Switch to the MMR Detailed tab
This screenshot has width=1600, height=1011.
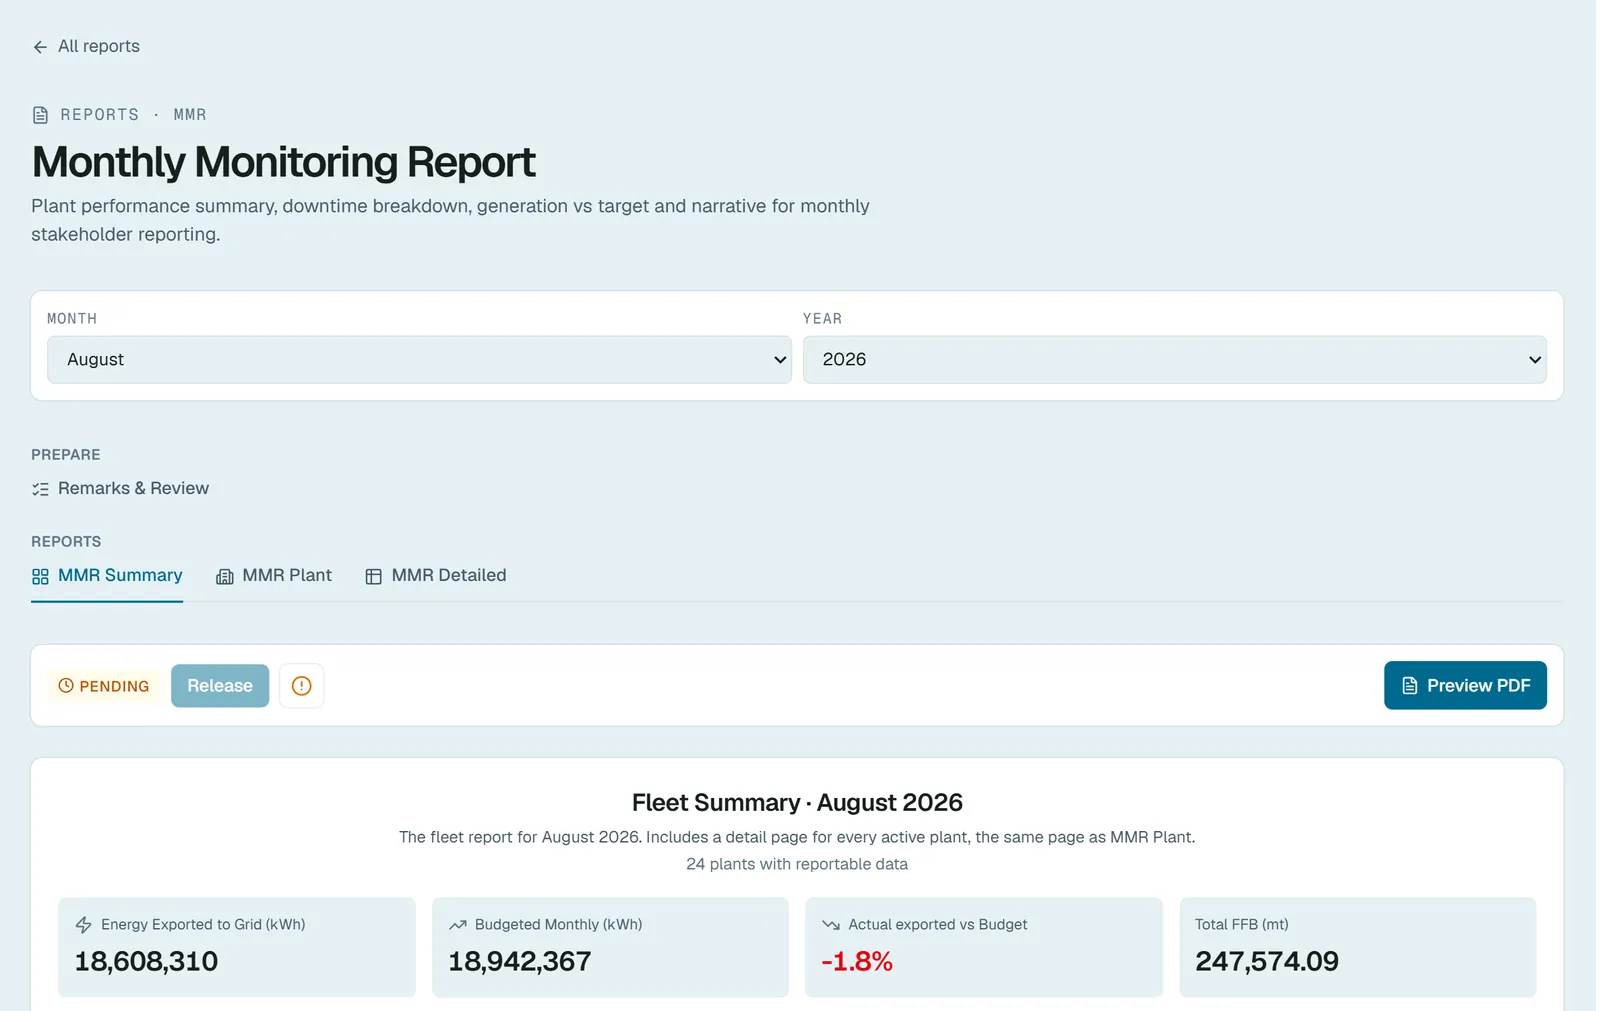point(436,576)
